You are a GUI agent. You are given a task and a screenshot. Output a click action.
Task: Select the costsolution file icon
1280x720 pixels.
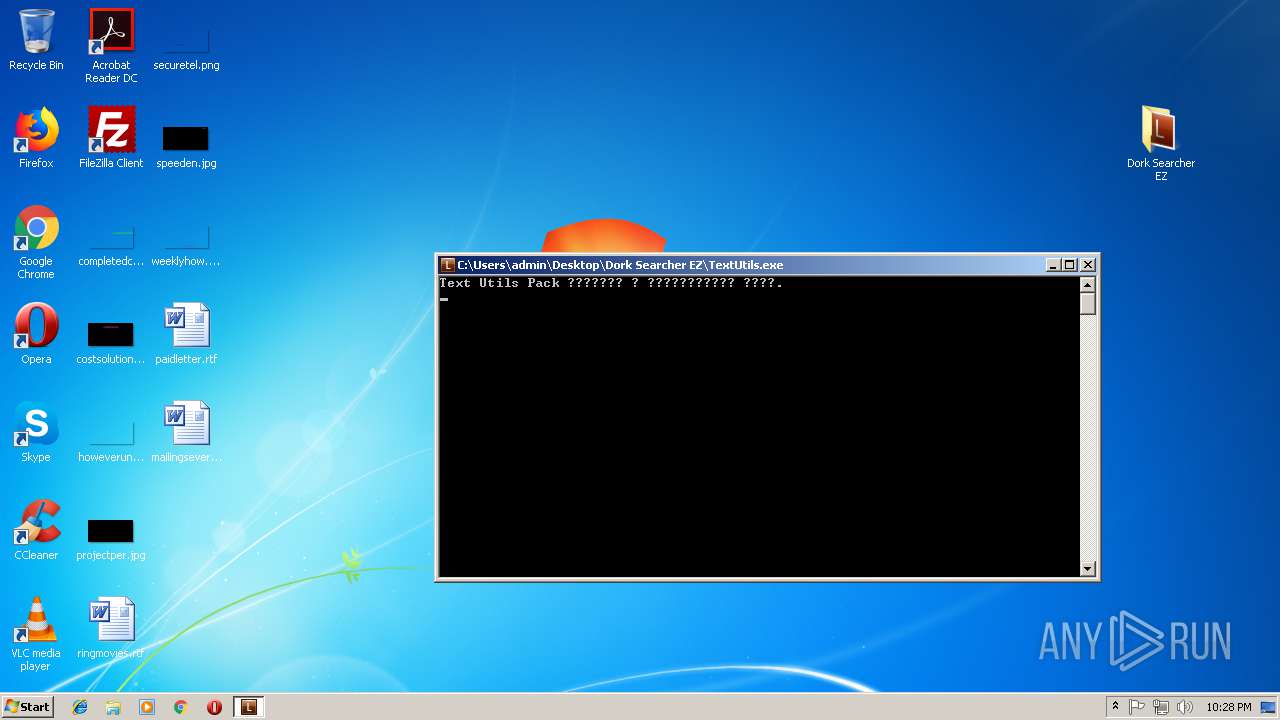pos(111,342)
